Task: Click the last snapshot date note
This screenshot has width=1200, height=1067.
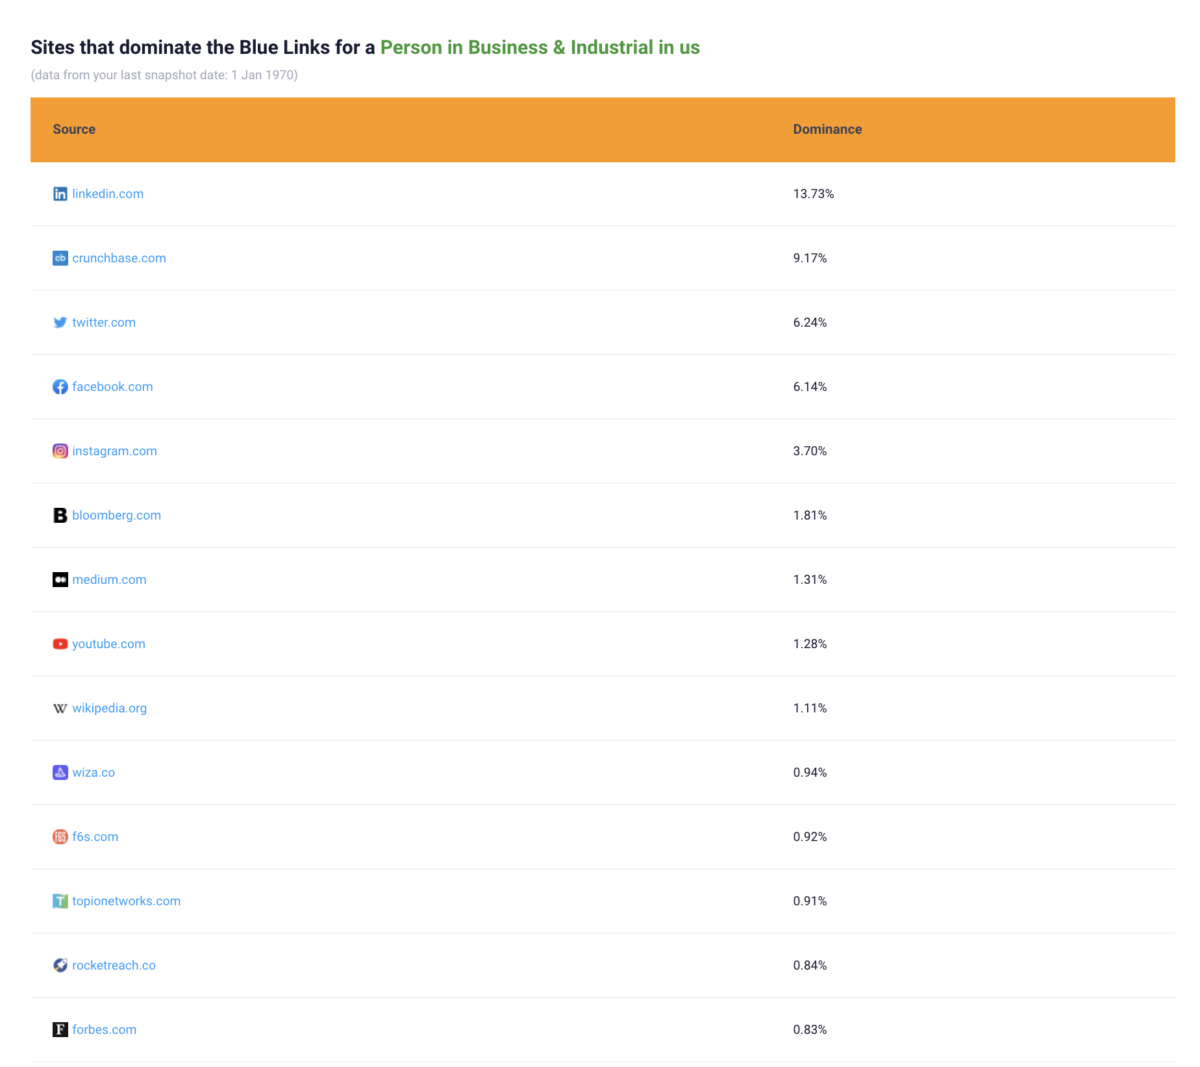Action: pyautogui.click(x=164, y=75)
